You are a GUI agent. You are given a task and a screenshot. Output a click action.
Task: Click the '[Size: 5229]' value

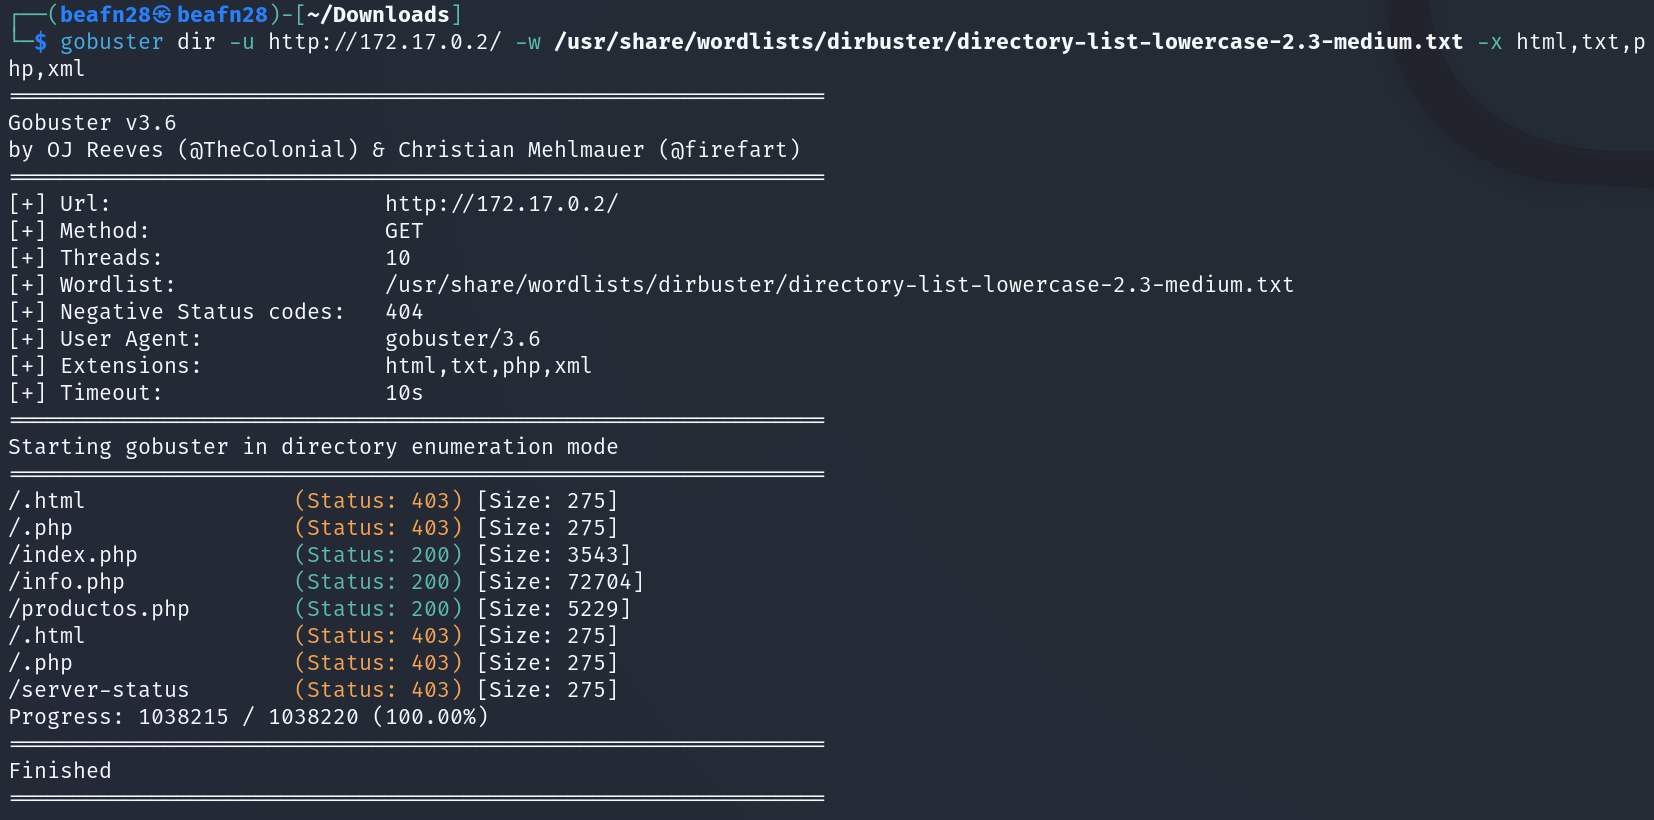coord(554,609)
